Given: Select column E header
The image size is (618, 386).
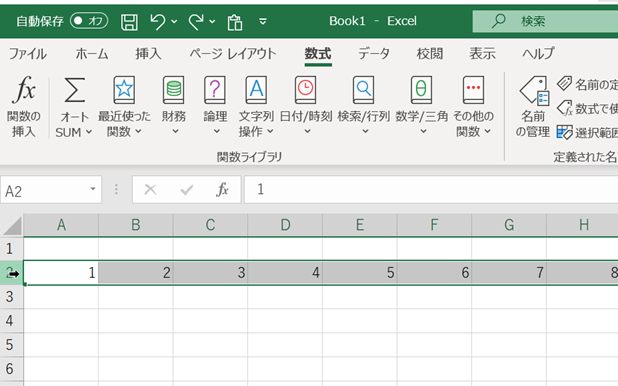Looking at the screenshot, I should click(359, 225).
